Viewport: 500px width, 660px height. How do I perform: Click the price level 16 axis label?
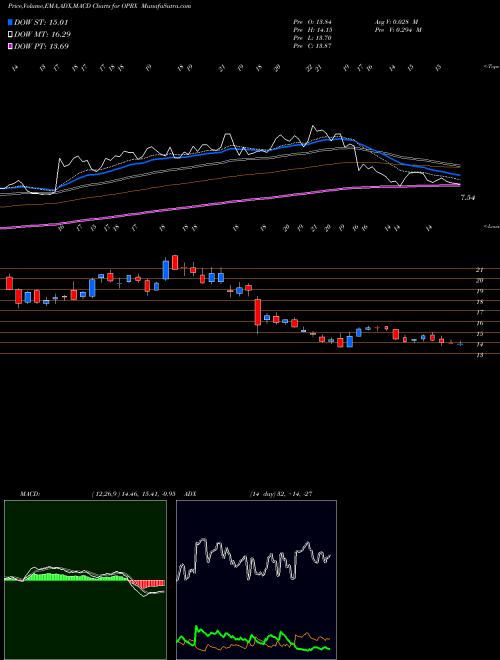pyautogui.click(x=479, y=323)
